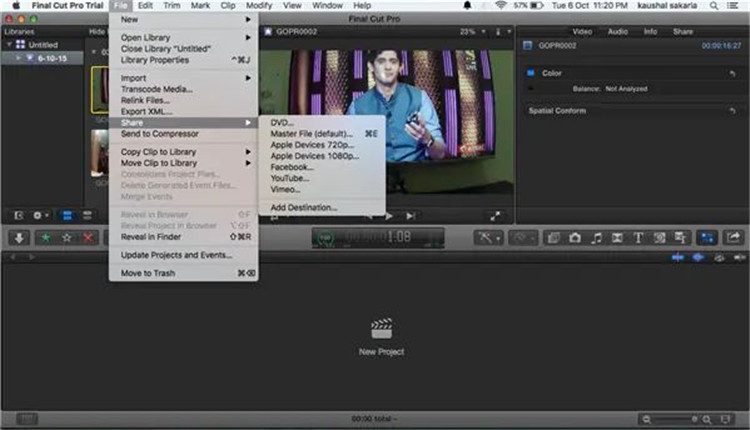
Task: Switch to the Audio inspector tab
Action: coord(618,31)
